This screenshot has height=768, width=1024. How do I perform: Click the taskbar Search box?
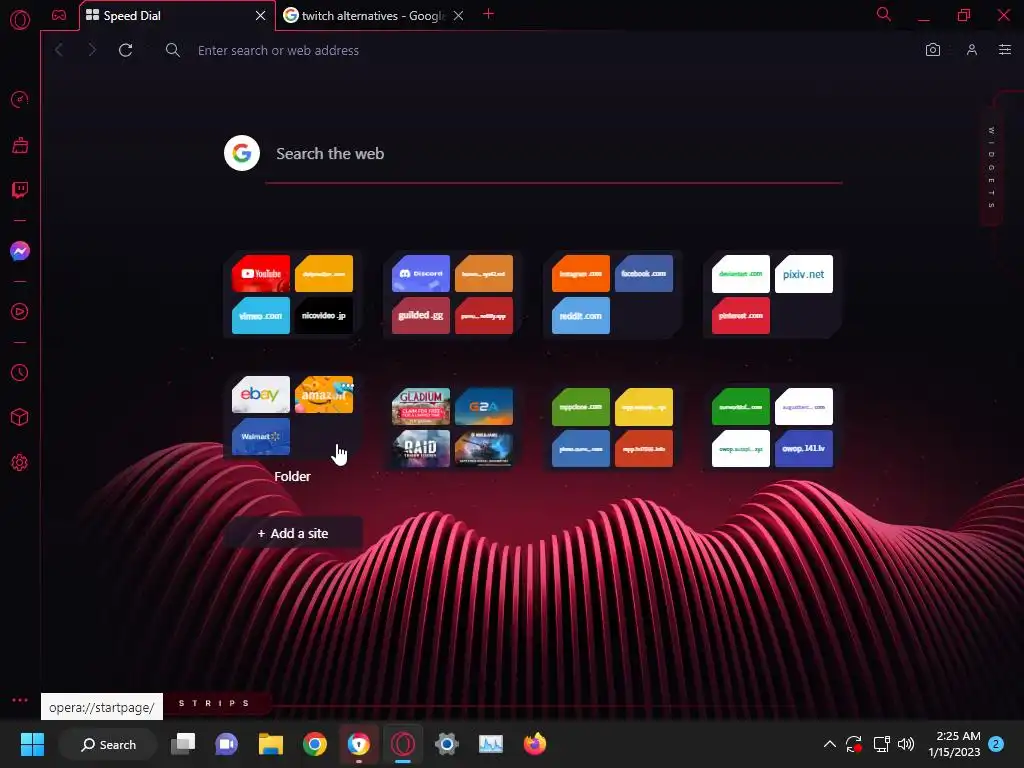tap(108, 744)
